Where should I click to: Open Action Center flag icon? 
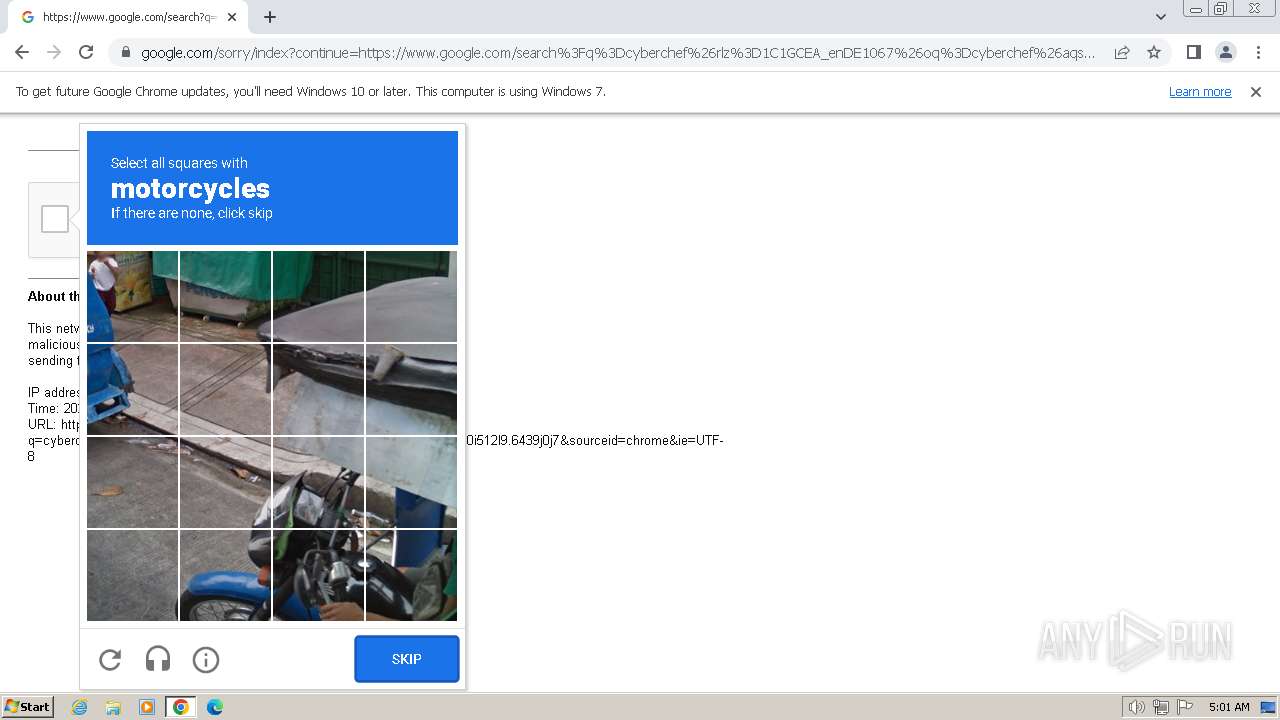1185,707
